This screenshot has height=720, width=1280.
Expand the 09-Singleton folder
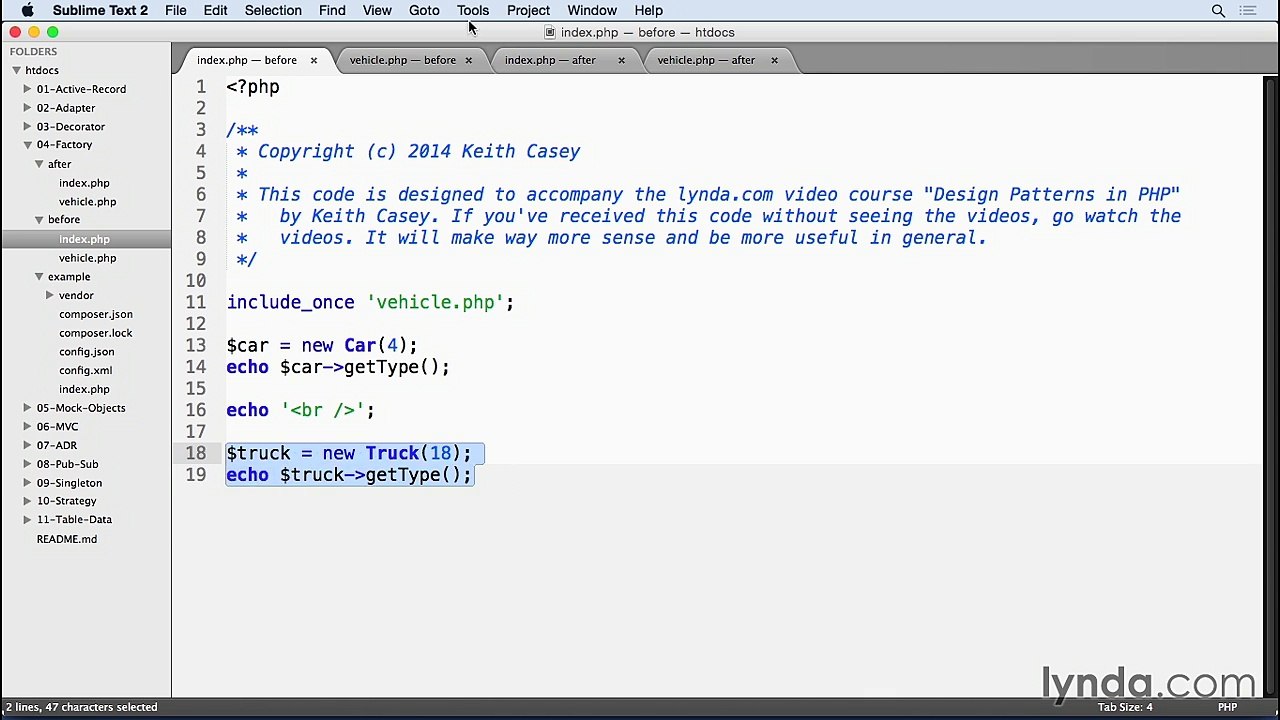tap(28, 483)
